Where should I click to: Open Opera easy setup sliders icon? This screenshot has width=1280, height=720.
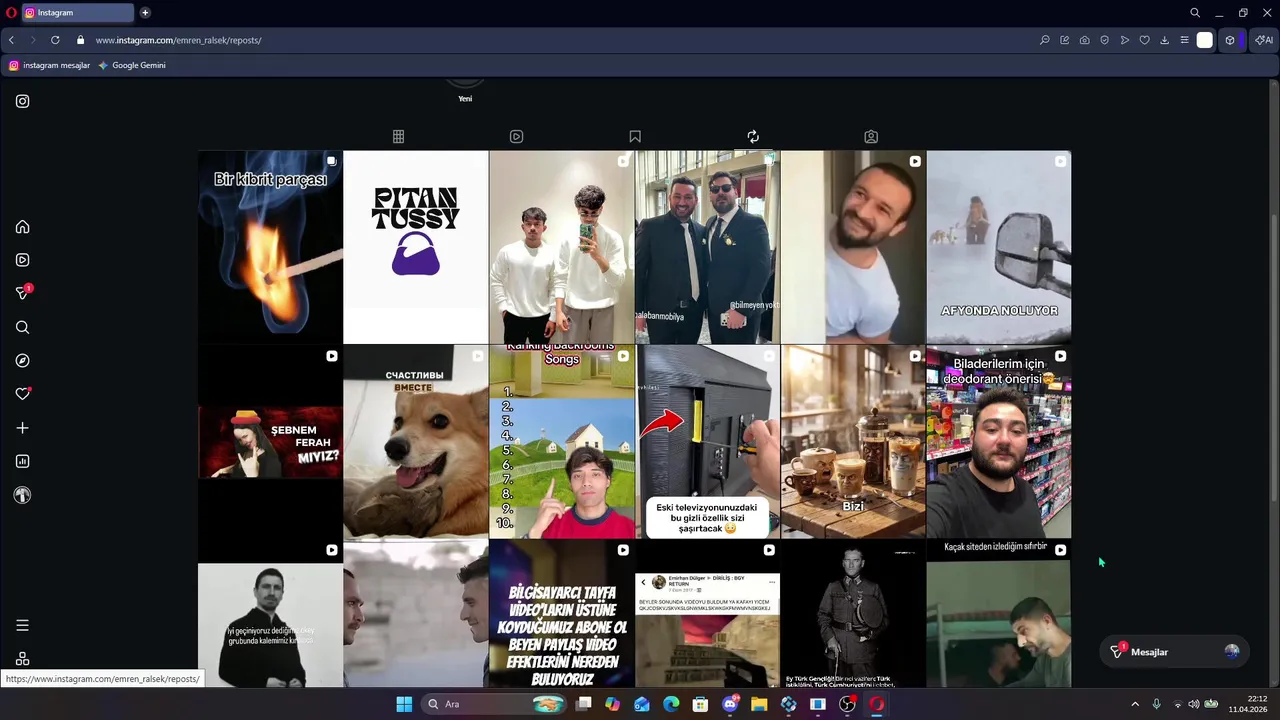tap(1184, 40)
